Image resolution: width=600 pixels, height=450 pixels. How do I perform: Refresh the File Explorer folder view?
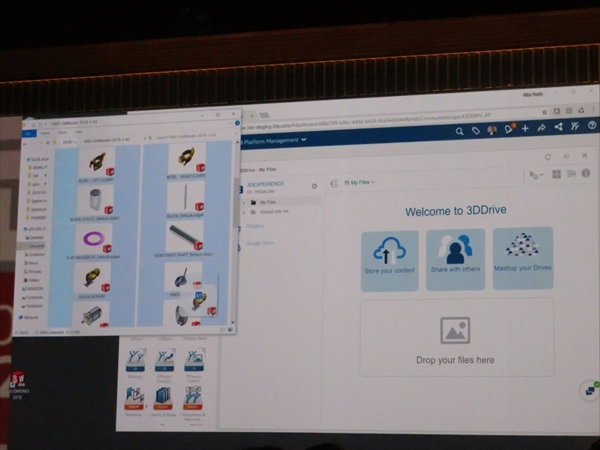150,138
